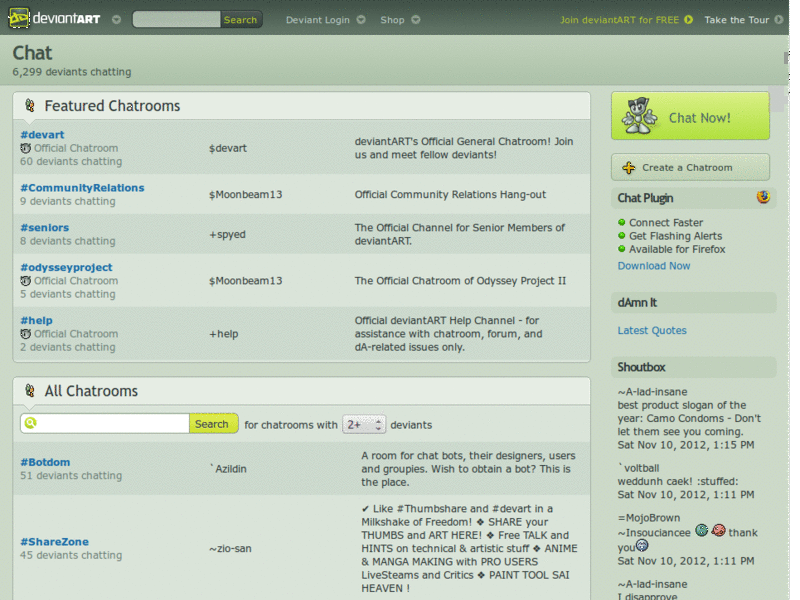Click magnifier icon in chatroom search
The width and height of the screenshot is (800, 600).
point(31,423)
